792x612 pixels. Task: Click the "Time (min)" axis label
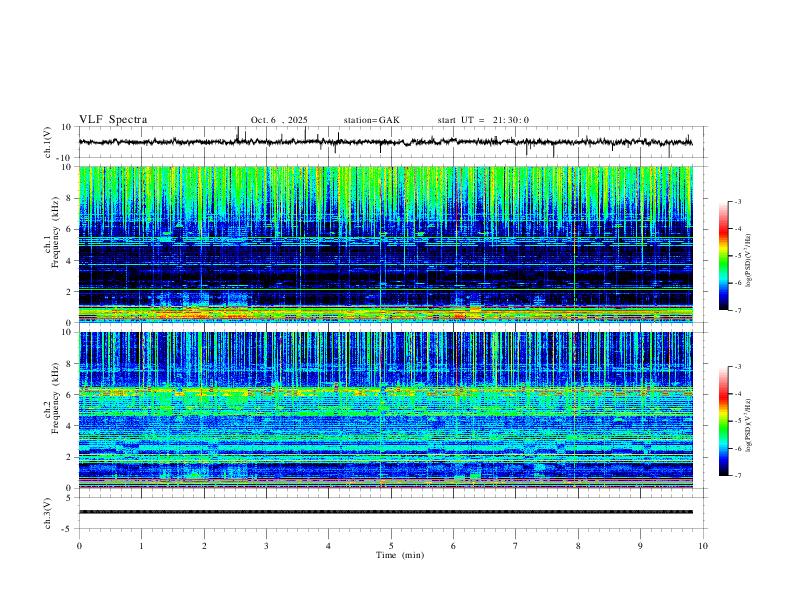tap(400, 555)
